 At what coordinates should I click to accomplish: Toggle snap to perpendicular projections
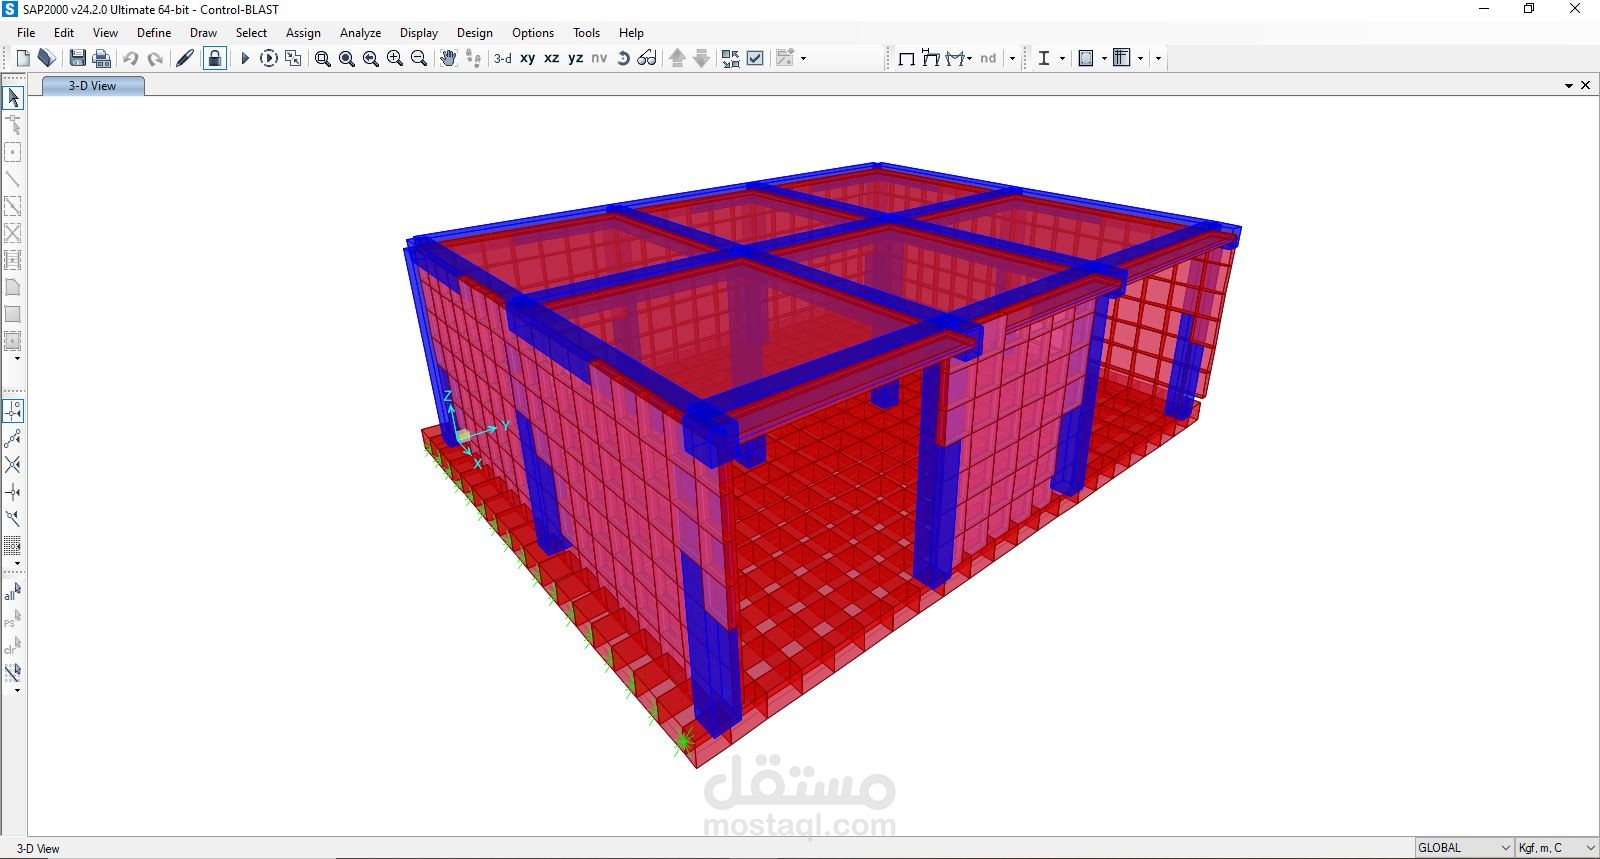pos(13,492)
